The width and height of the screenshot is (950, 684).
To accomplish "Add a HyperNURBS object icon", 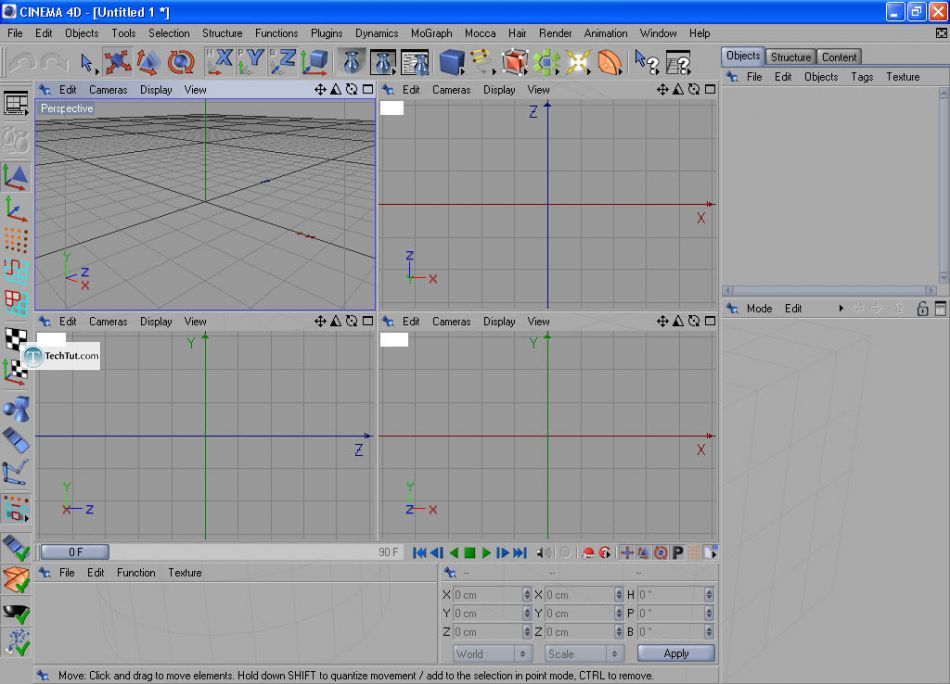I will point(514,62).
